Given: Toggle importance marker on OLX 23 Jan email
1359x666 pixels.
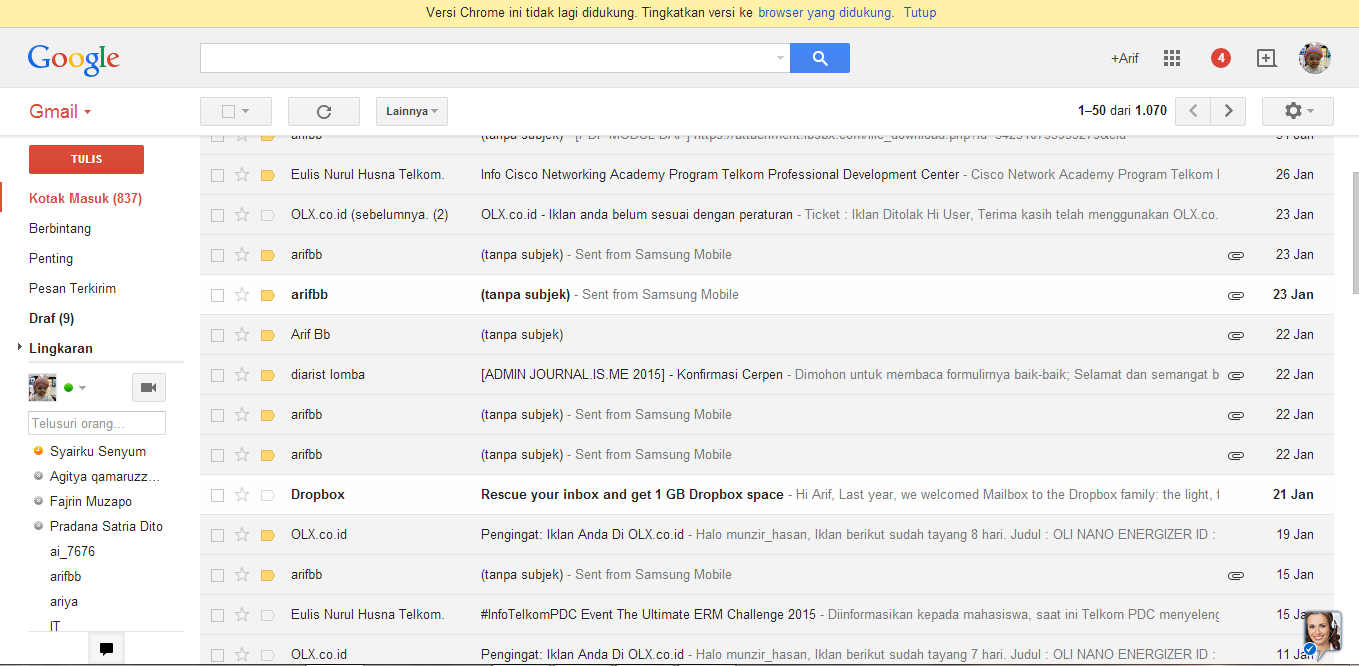Looking at the screenshot, I should [267, 215].
